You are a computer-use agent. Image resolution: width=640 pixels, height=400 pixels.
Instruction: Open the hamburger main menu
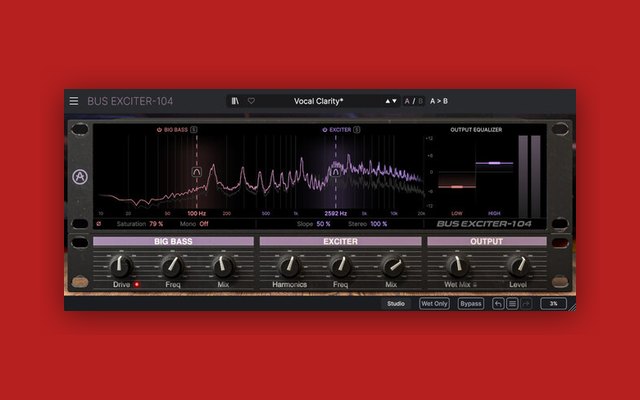coord(73,101)
